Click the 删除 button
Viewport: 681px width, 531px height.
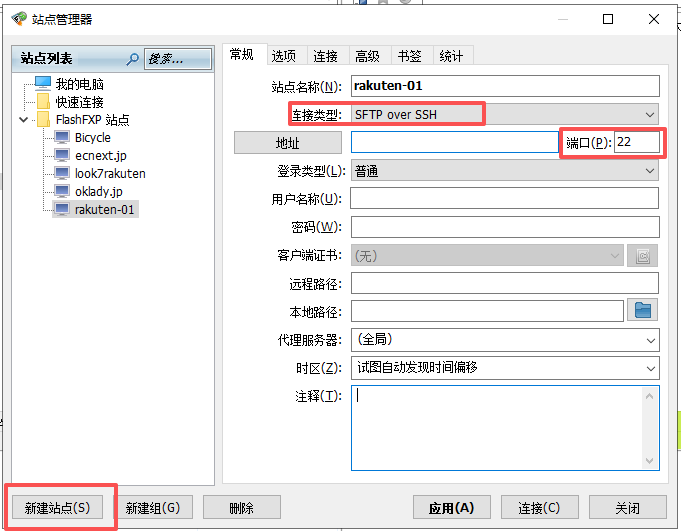click(x=241, y=508)
